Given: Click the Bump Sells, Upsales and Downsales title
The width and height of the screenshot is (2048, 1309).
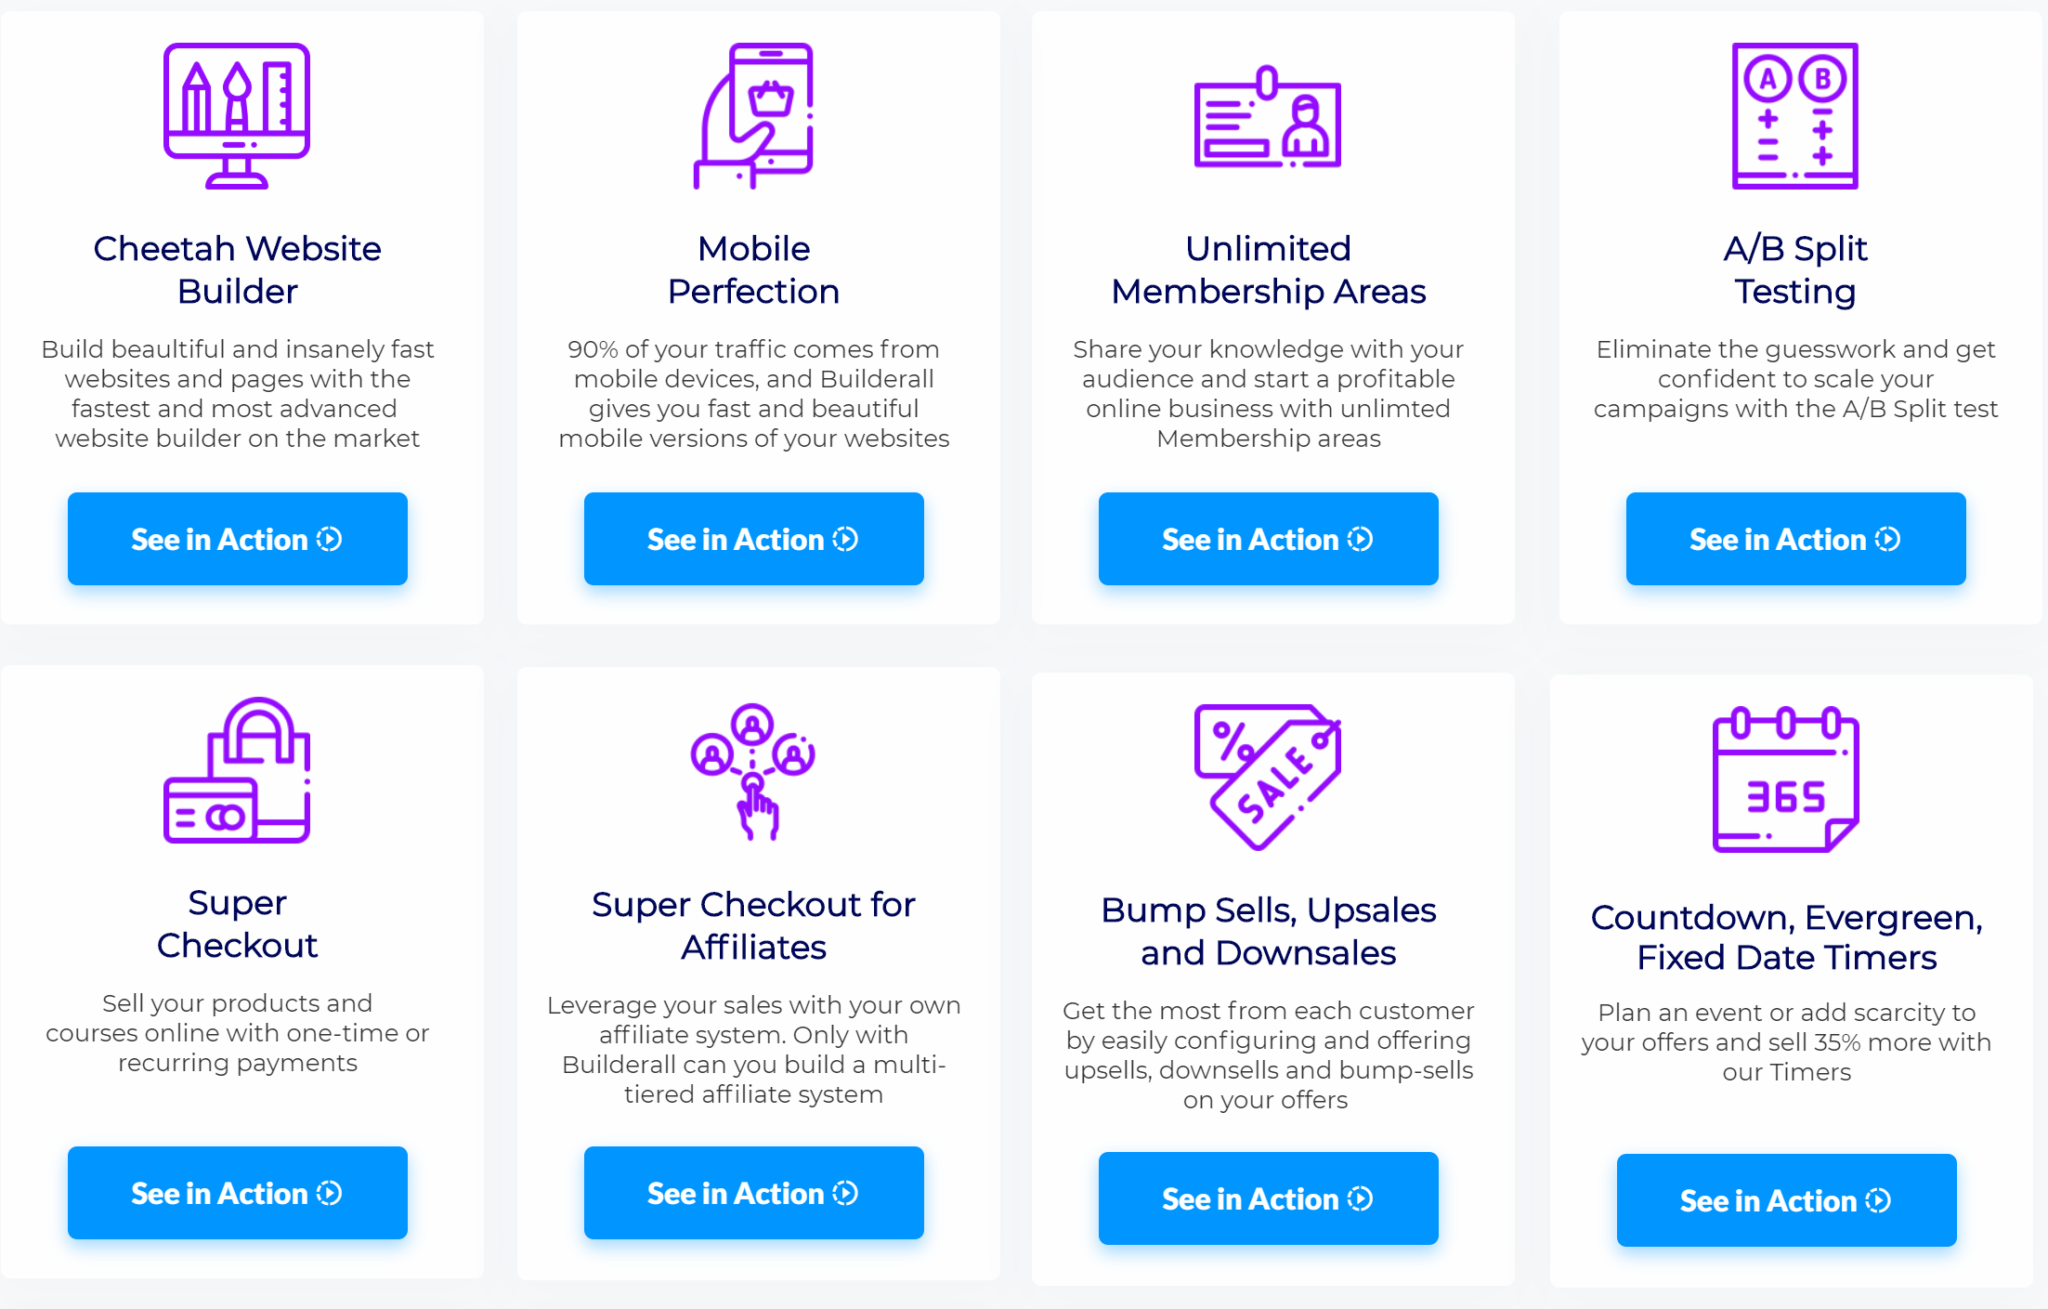Looking at the screenshot, I should coord(1268,931).
